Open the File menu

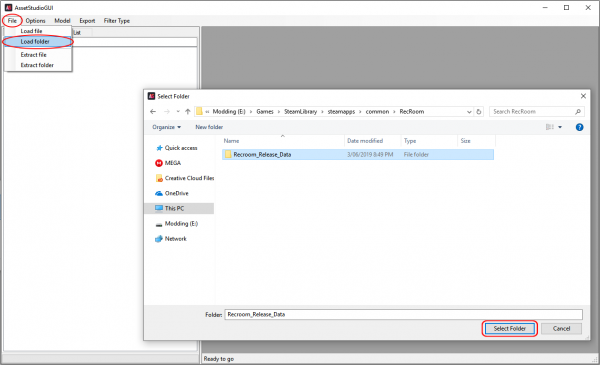pos(12,21)
